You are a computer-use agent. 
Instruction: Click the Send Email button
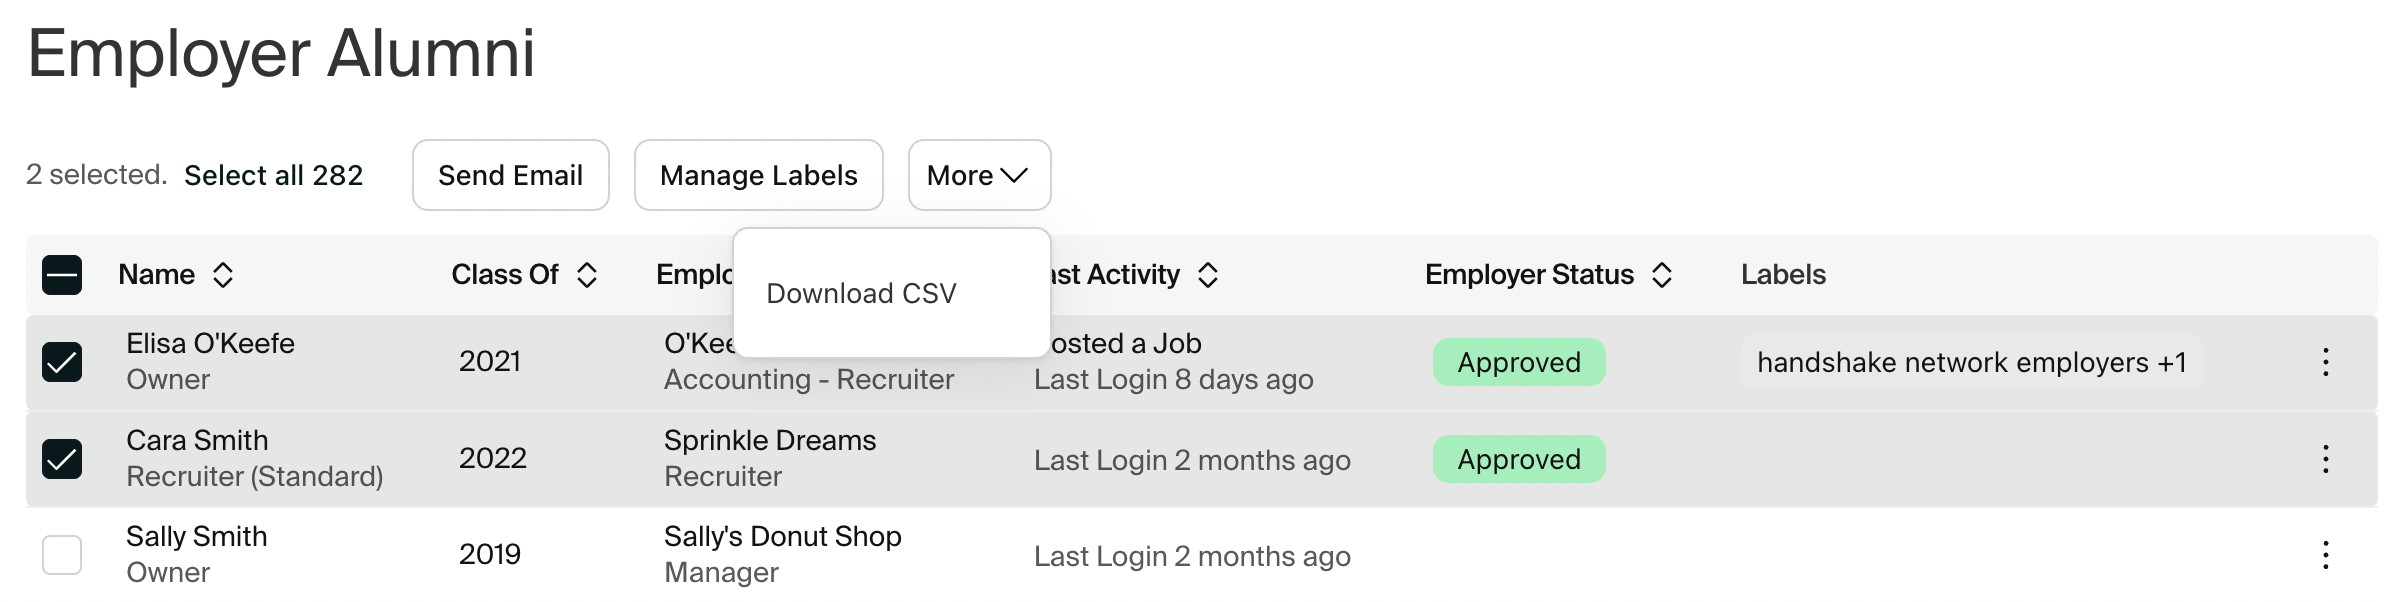click(510, 175)
